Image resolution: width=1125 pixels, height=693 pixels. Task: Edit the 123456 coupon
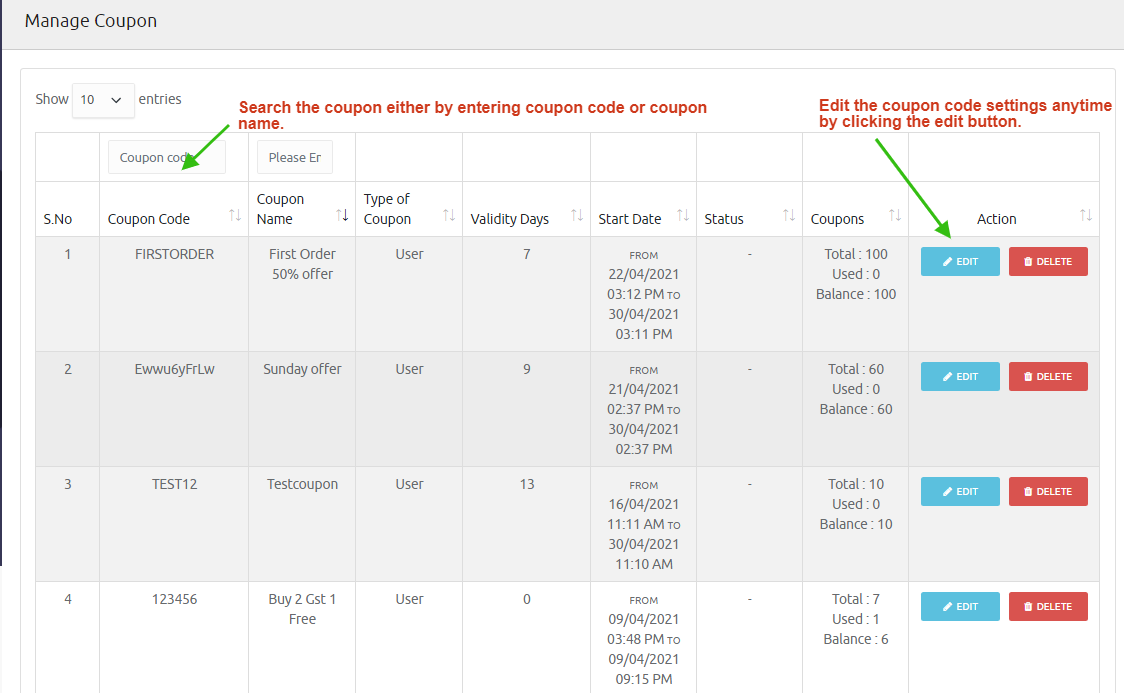[x=960, y=607]
